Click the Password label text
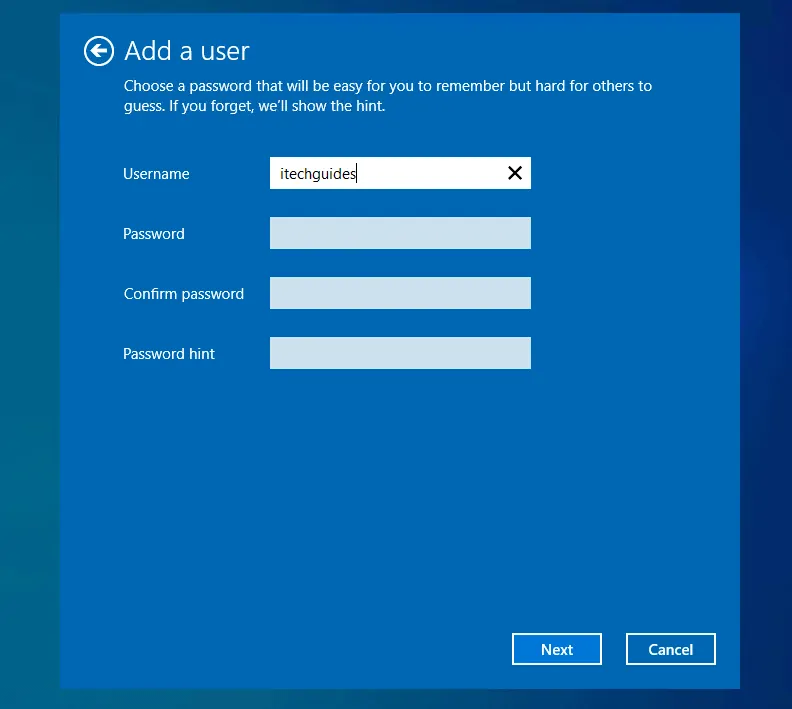This screenshot has width=792, height=709. (x=154, y=234)
